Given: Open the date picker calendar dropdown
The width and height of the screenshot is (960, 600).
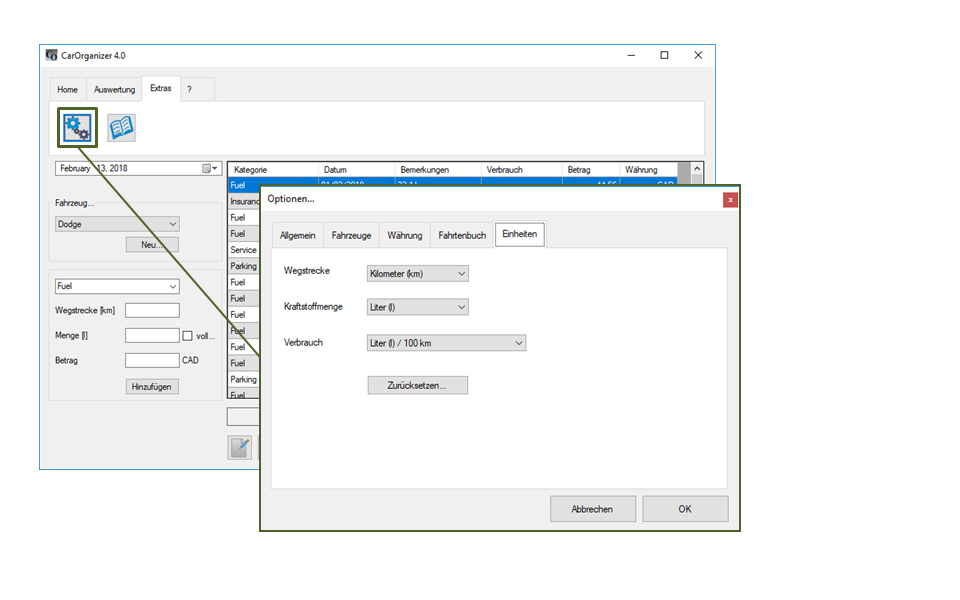Looking at the screenshot, I should (212, 169).
